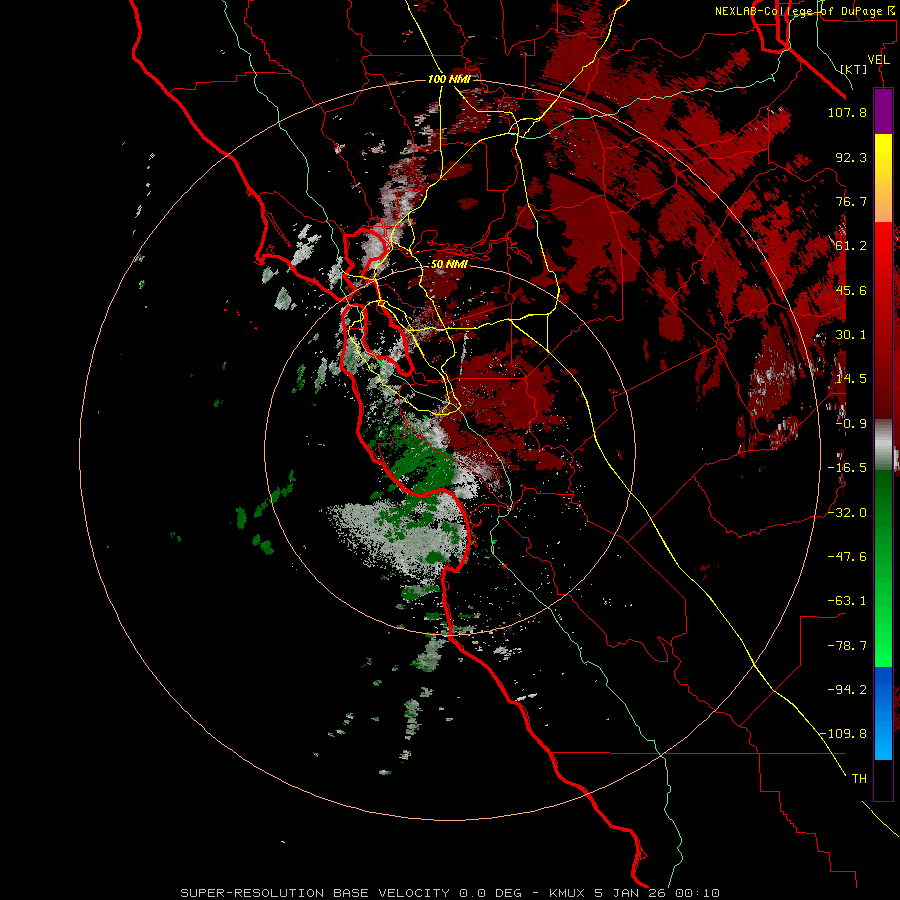Screen dimensions: 900x900
Task: Click the -0.9 legend value
Action: 851,424
